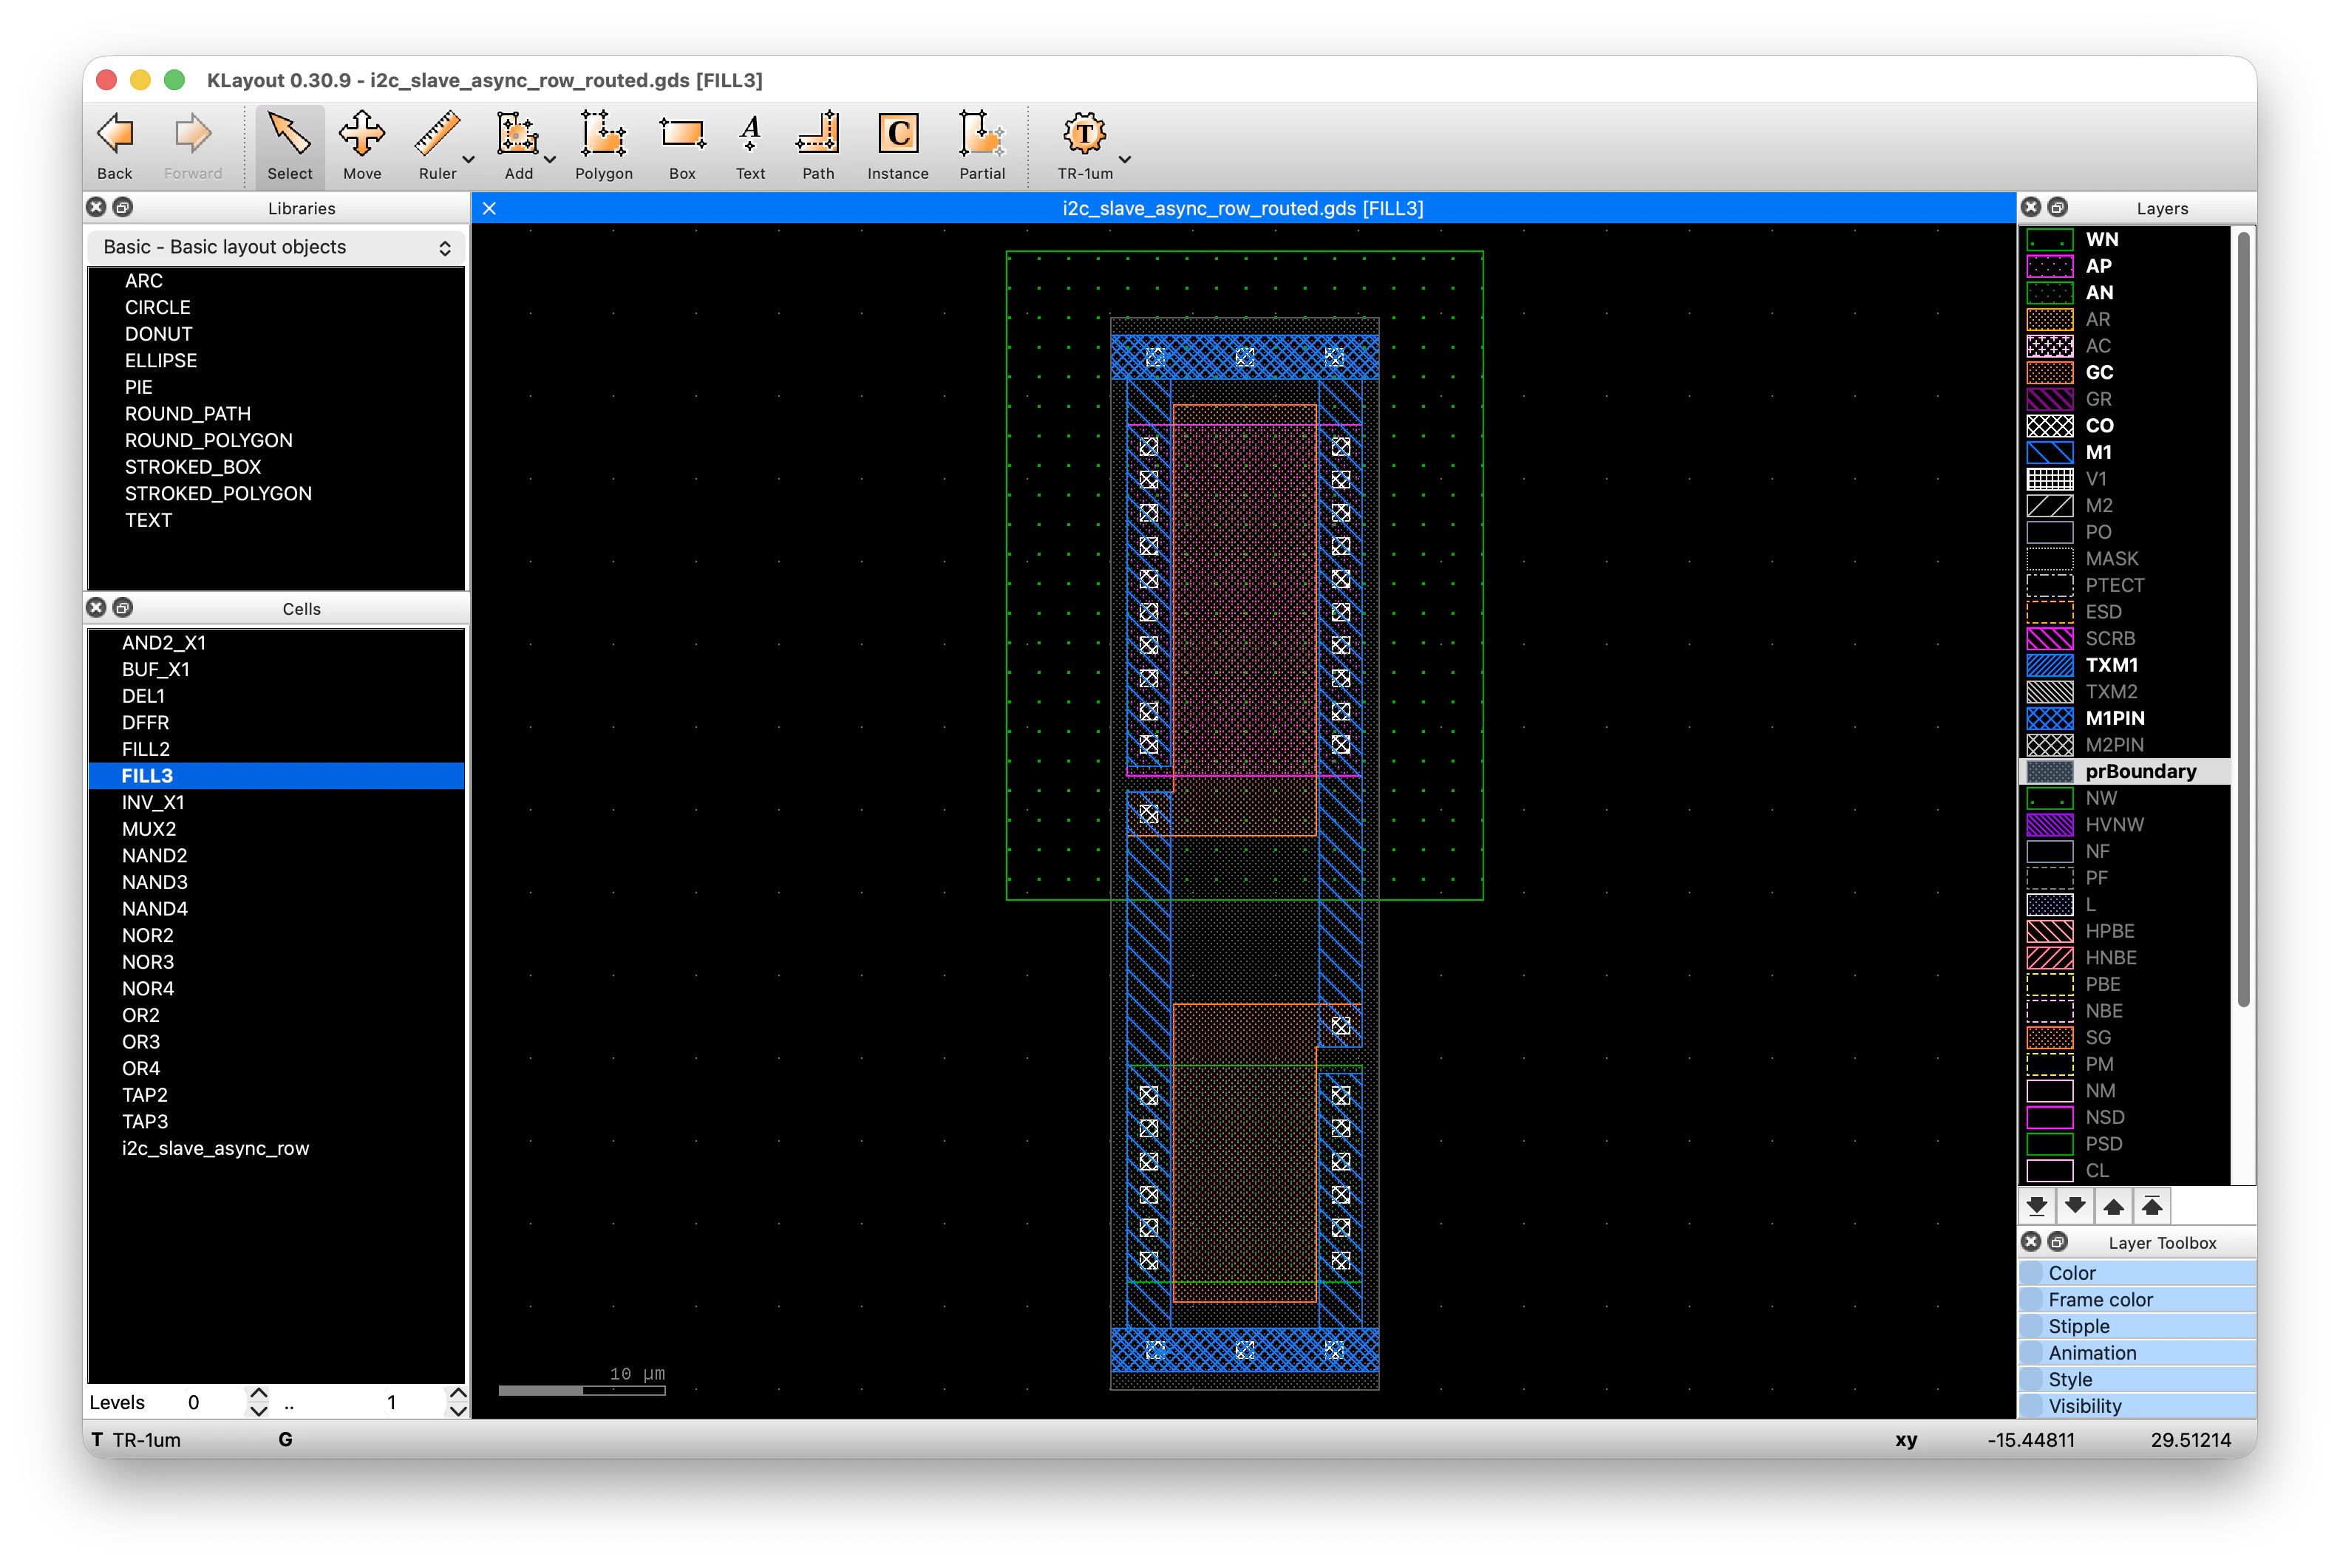Click the maximum Levels stepper

(458, 1402)
